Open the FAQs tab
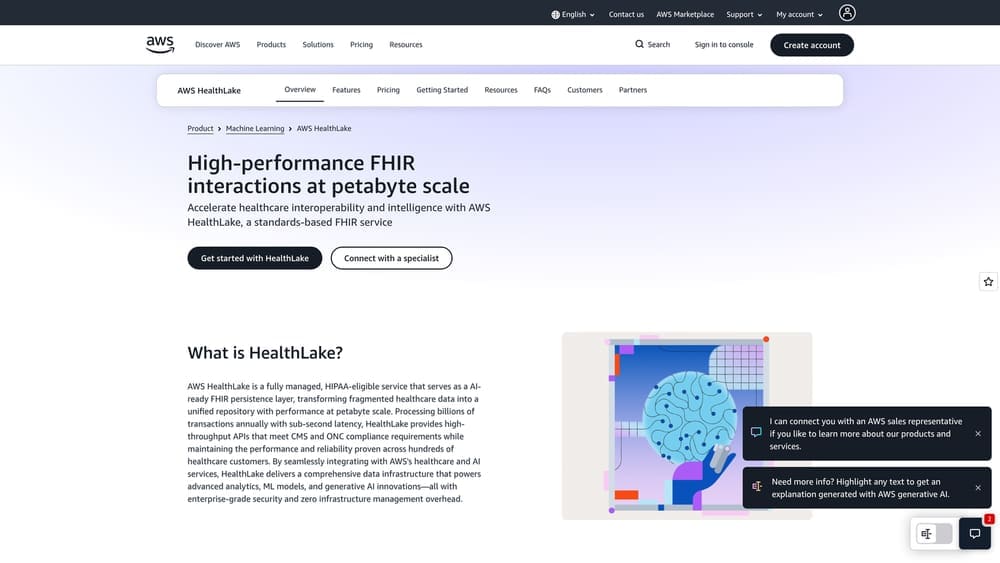Viewport: 1000px width, 563px height. click(542, 90)
